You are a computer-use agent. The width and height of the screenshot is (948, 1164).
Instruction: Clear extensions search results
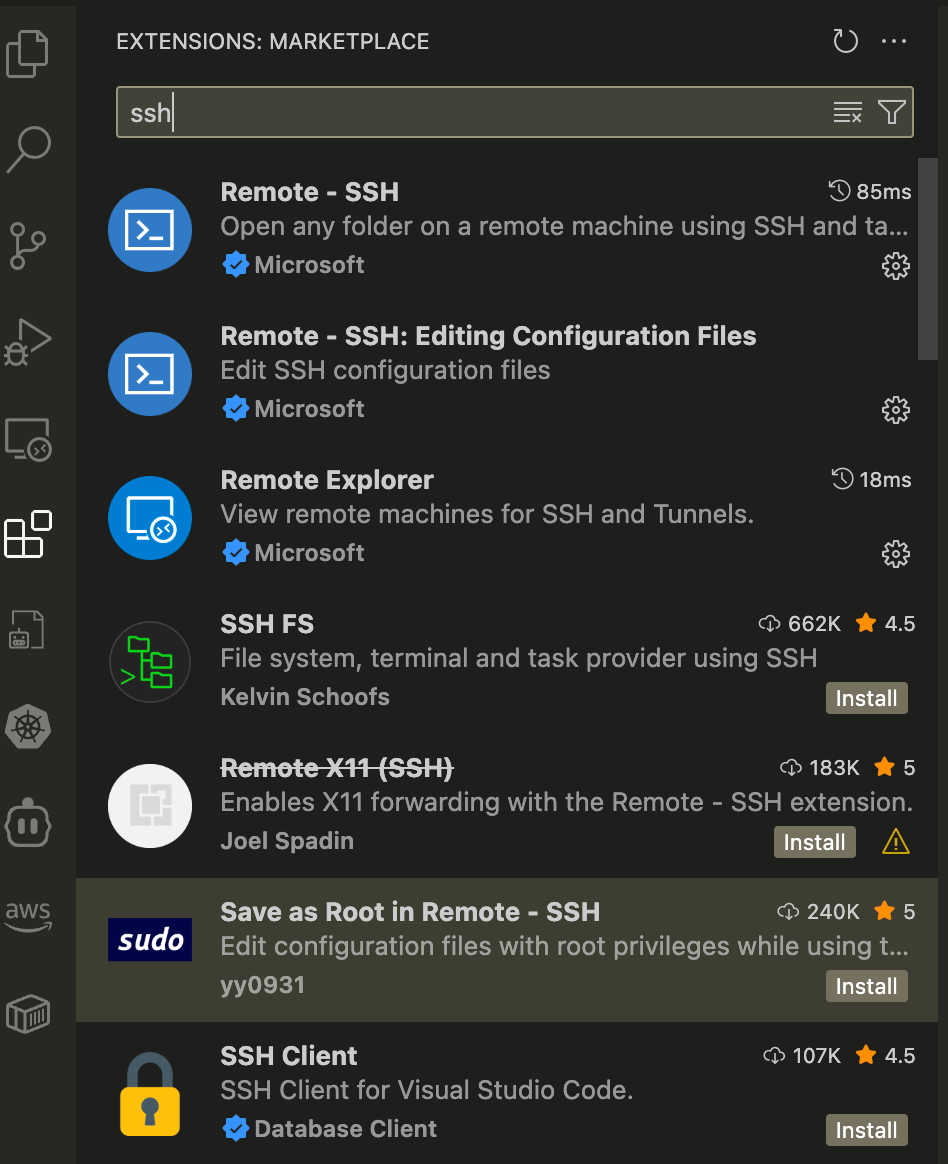click(847, 112)
